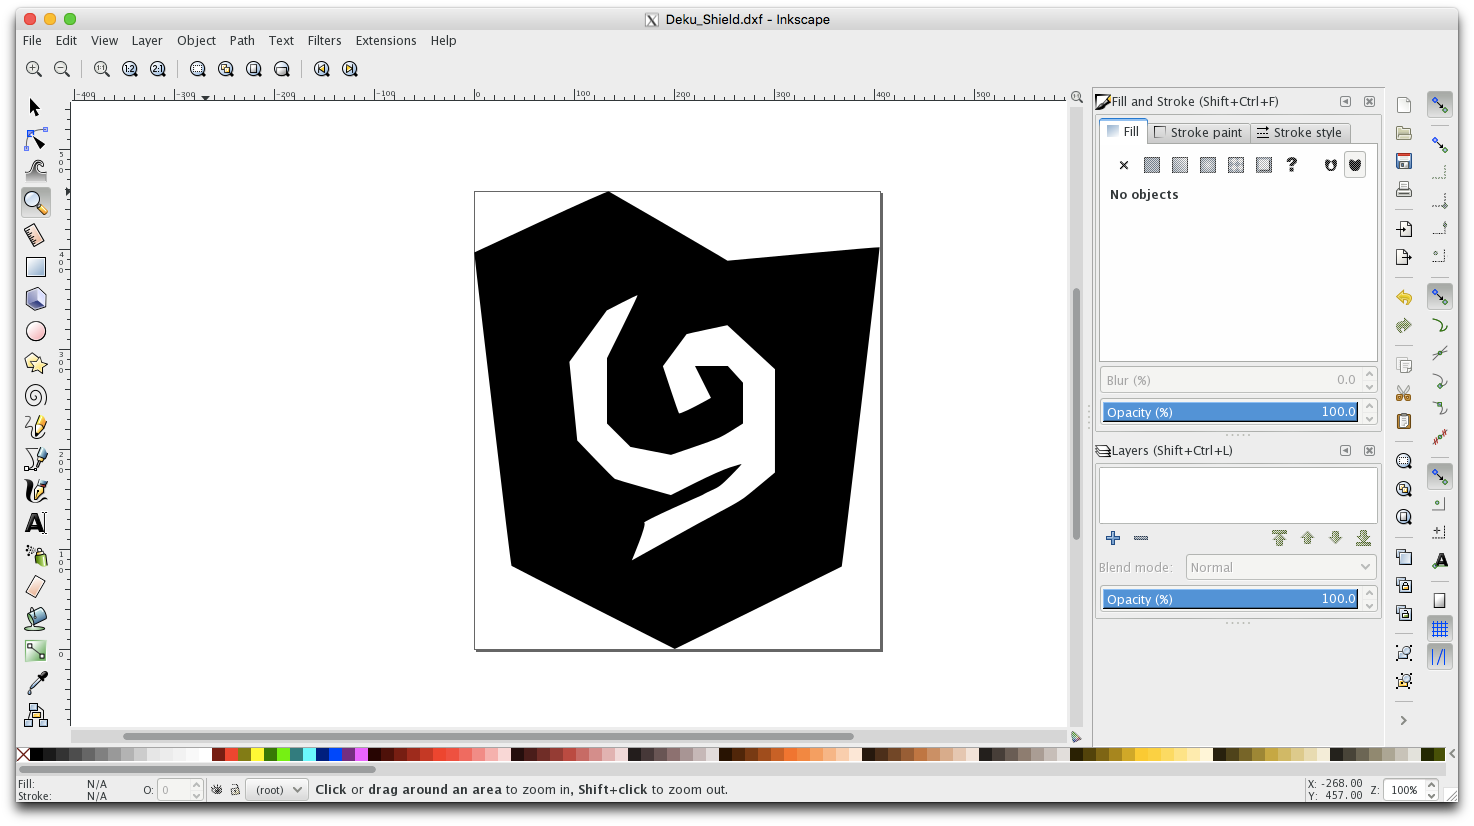The height and width of the screenshot is (826, 1474).
Task: Toggle the main enable snapping button
Action: click(x=1440, y=104)
